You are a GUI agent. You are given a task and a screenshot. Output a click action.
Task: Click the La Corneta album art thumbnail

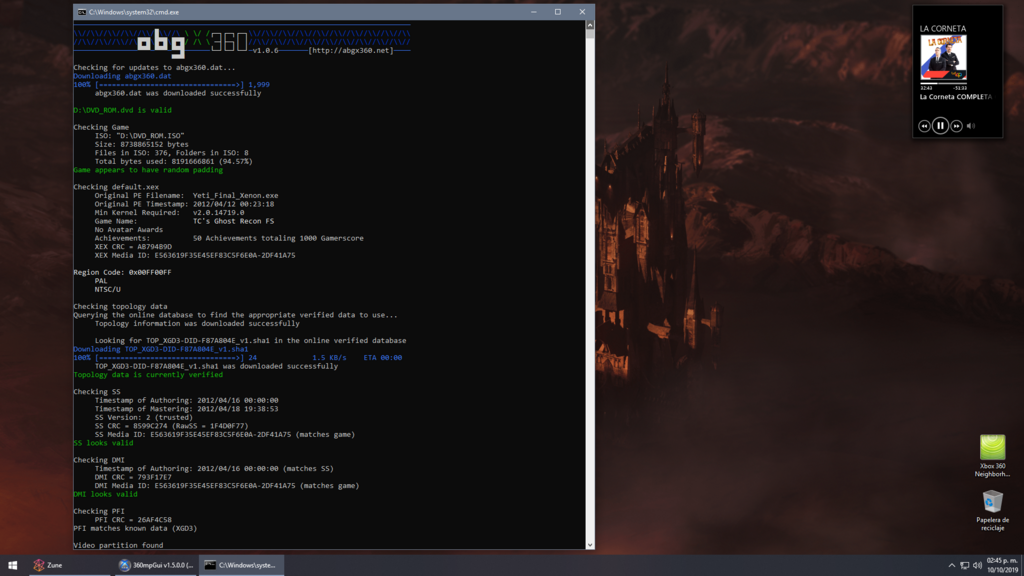944,58
